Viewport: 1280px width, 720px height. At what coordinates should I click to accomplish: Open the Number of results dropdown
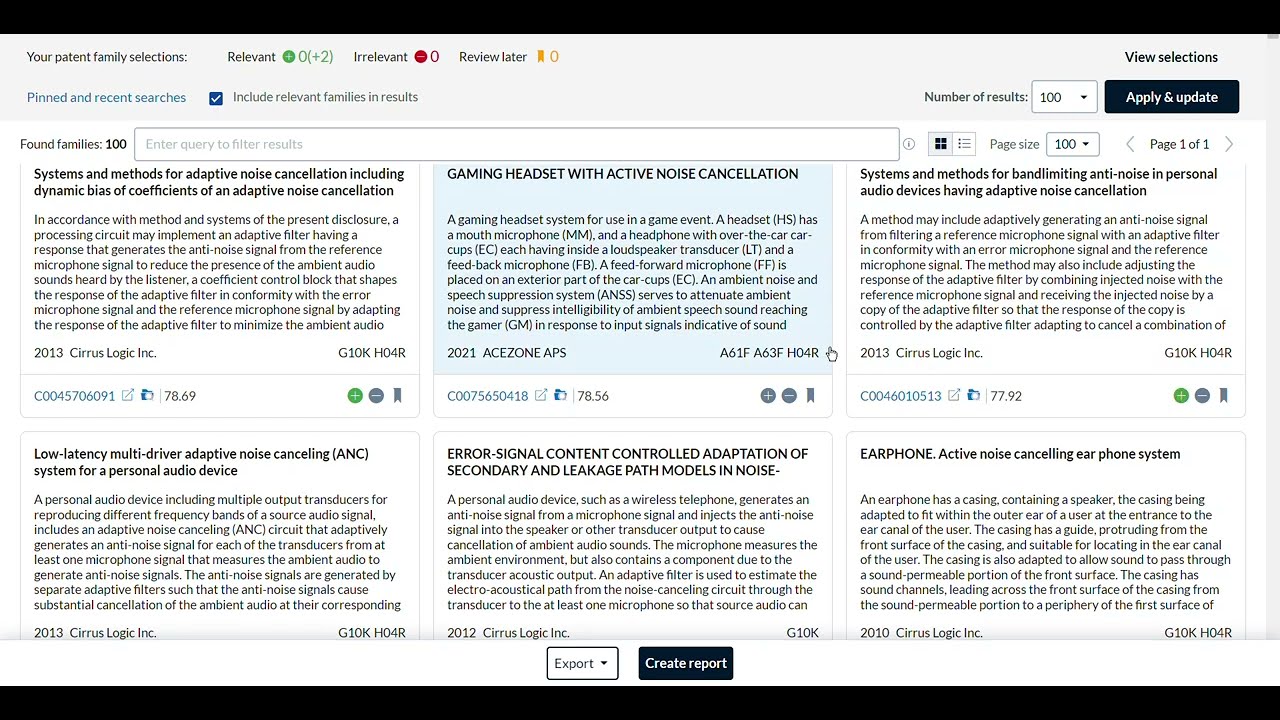[x=1064, y=97]
